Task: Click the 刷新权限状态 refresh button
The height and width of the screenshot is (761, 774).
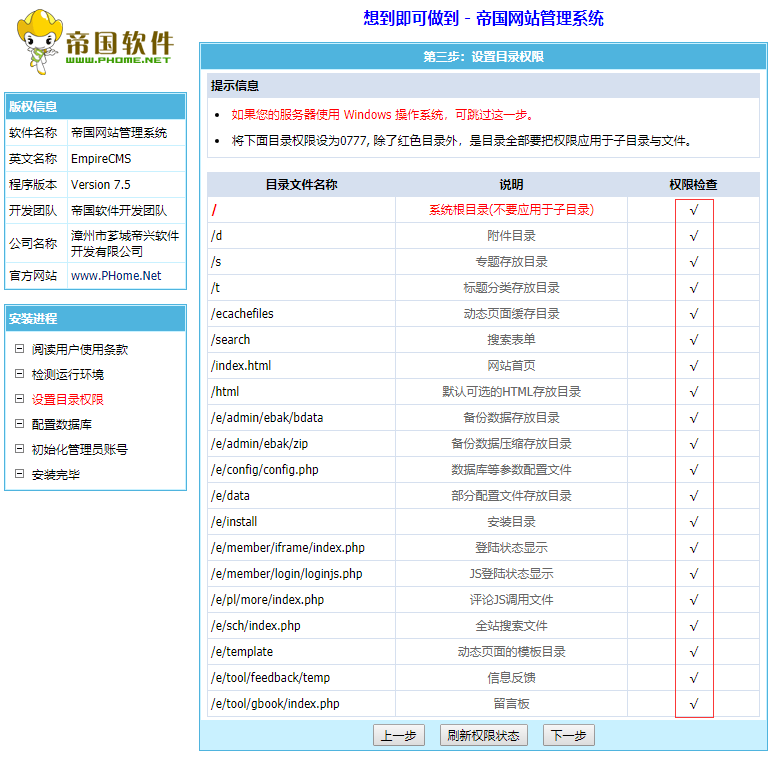Action: coord(483,735)
